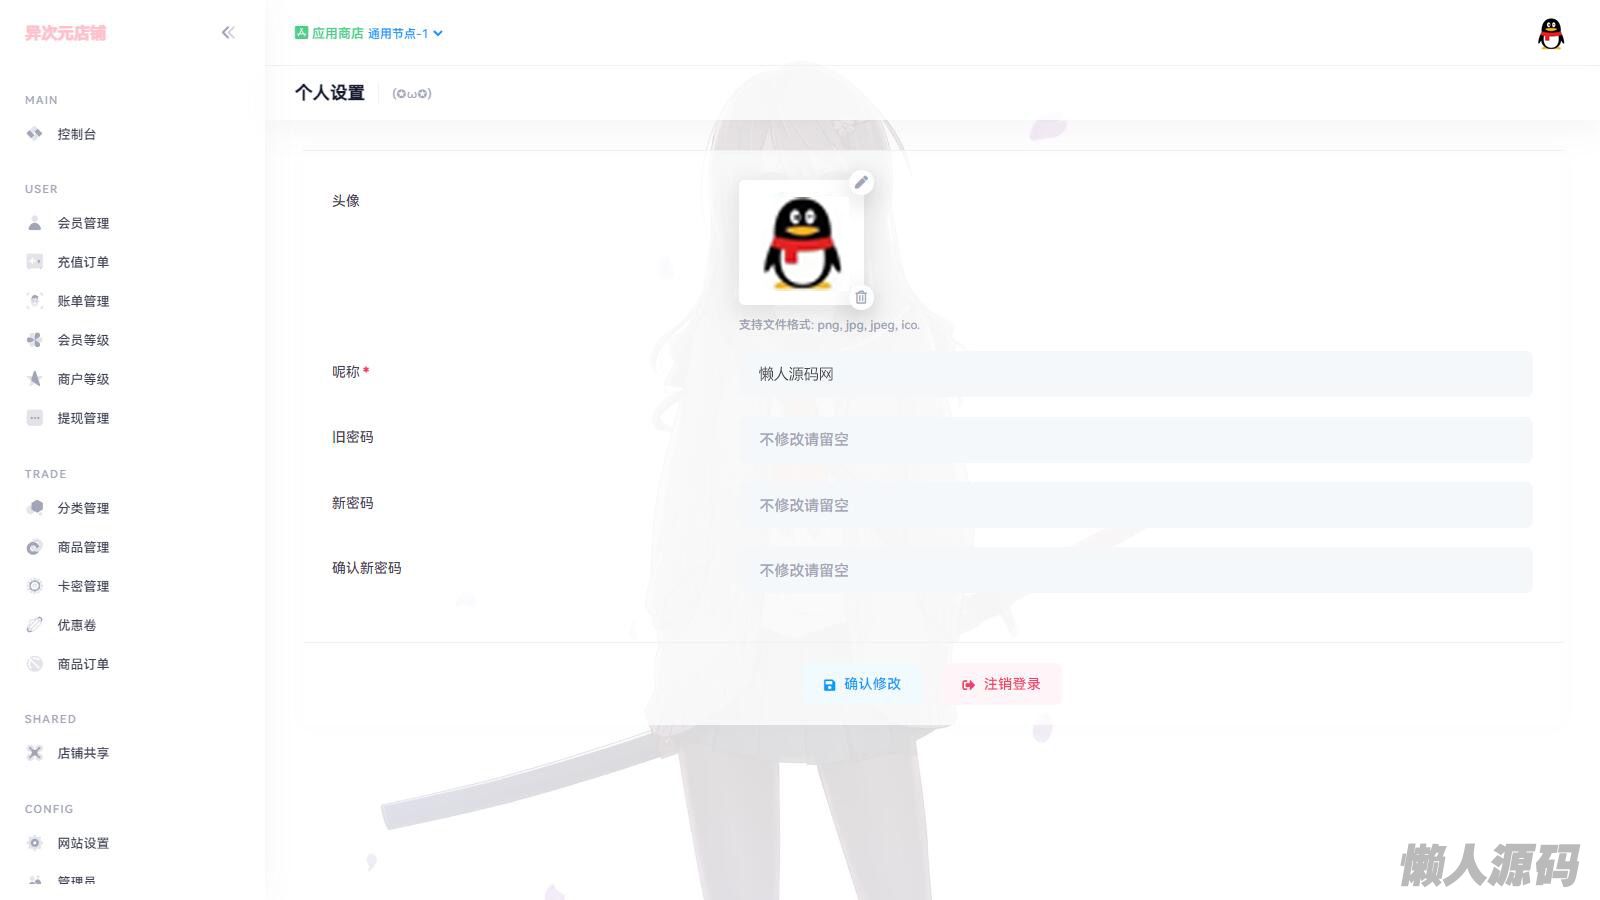Click the 控制台 dashboard icon

click(35, 134)
